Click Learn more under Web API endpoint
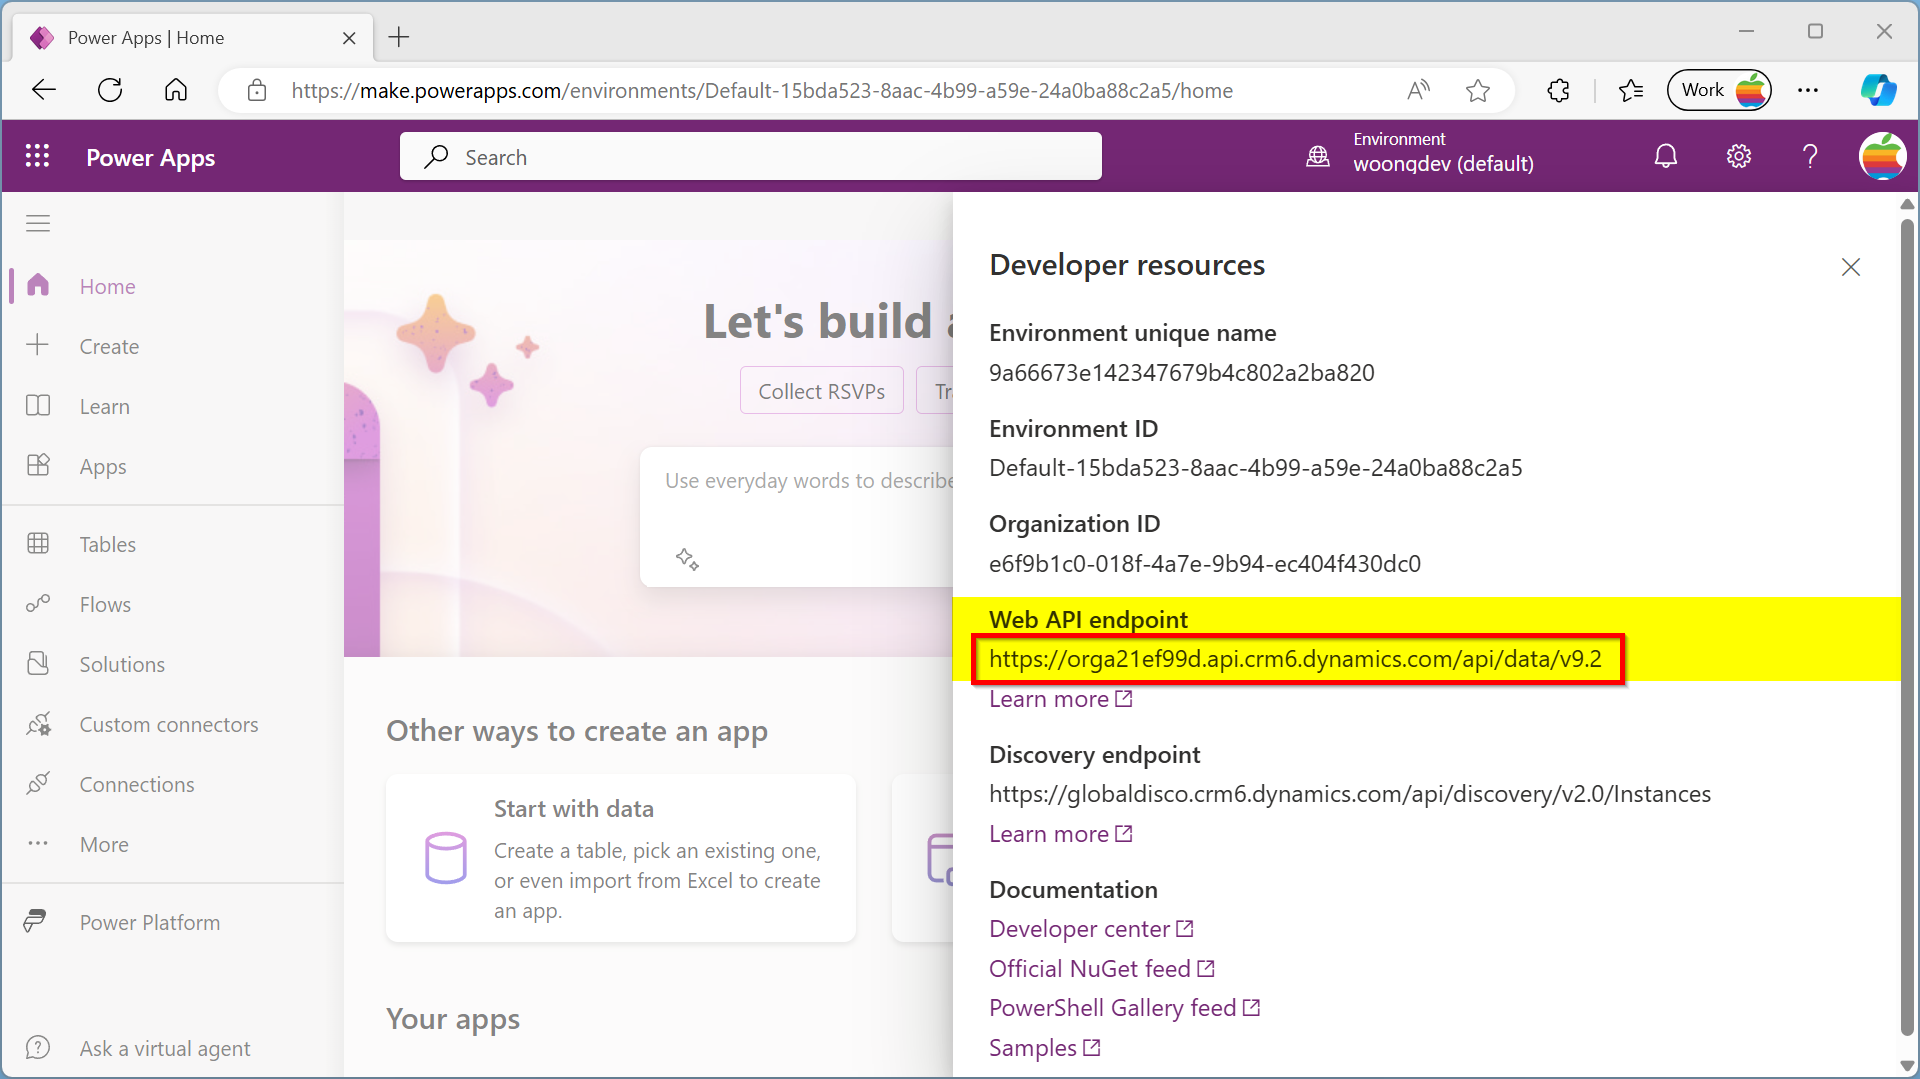Image resolution: width=1920 pixels, height=1079 pixels. [x=1060, y=699]
